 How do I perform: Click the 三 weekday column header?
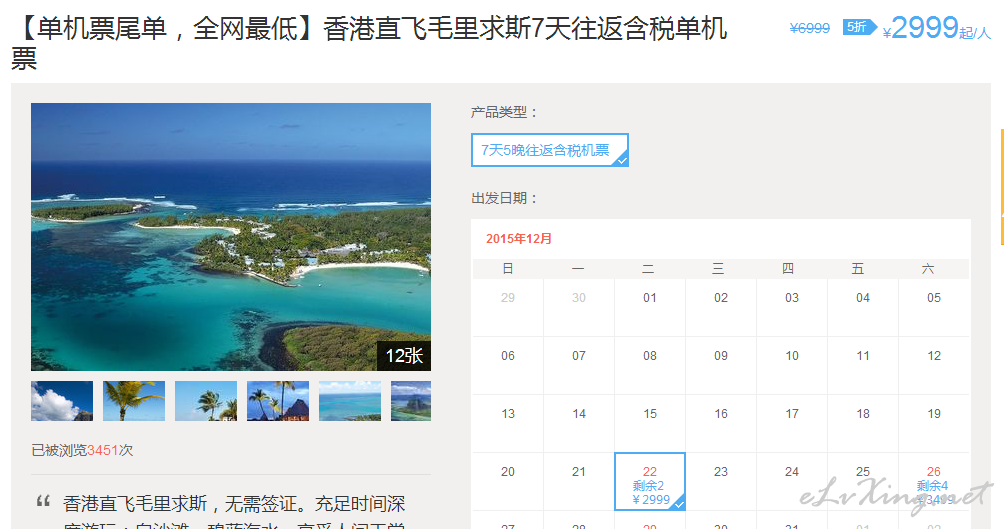[718, 268]
